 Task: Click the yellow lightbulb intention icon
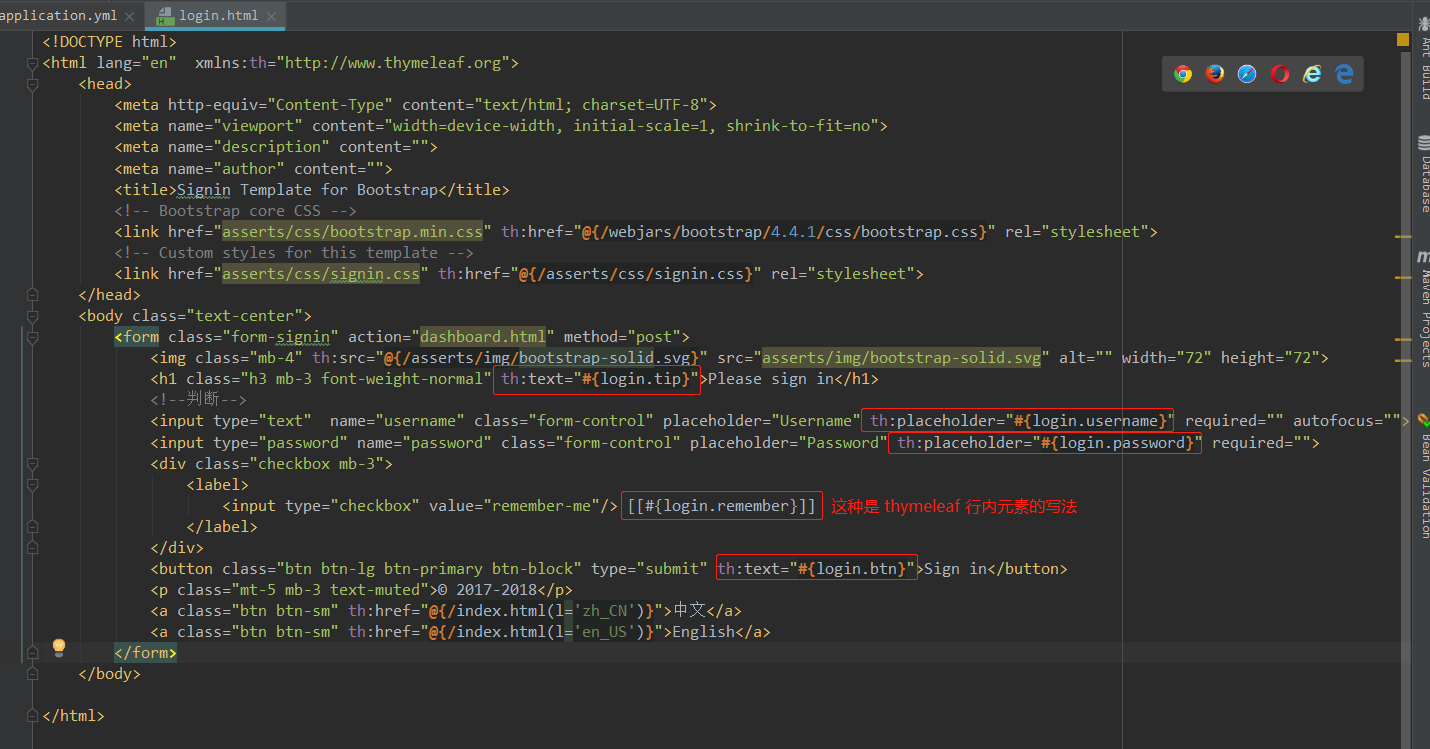[59, 647]
